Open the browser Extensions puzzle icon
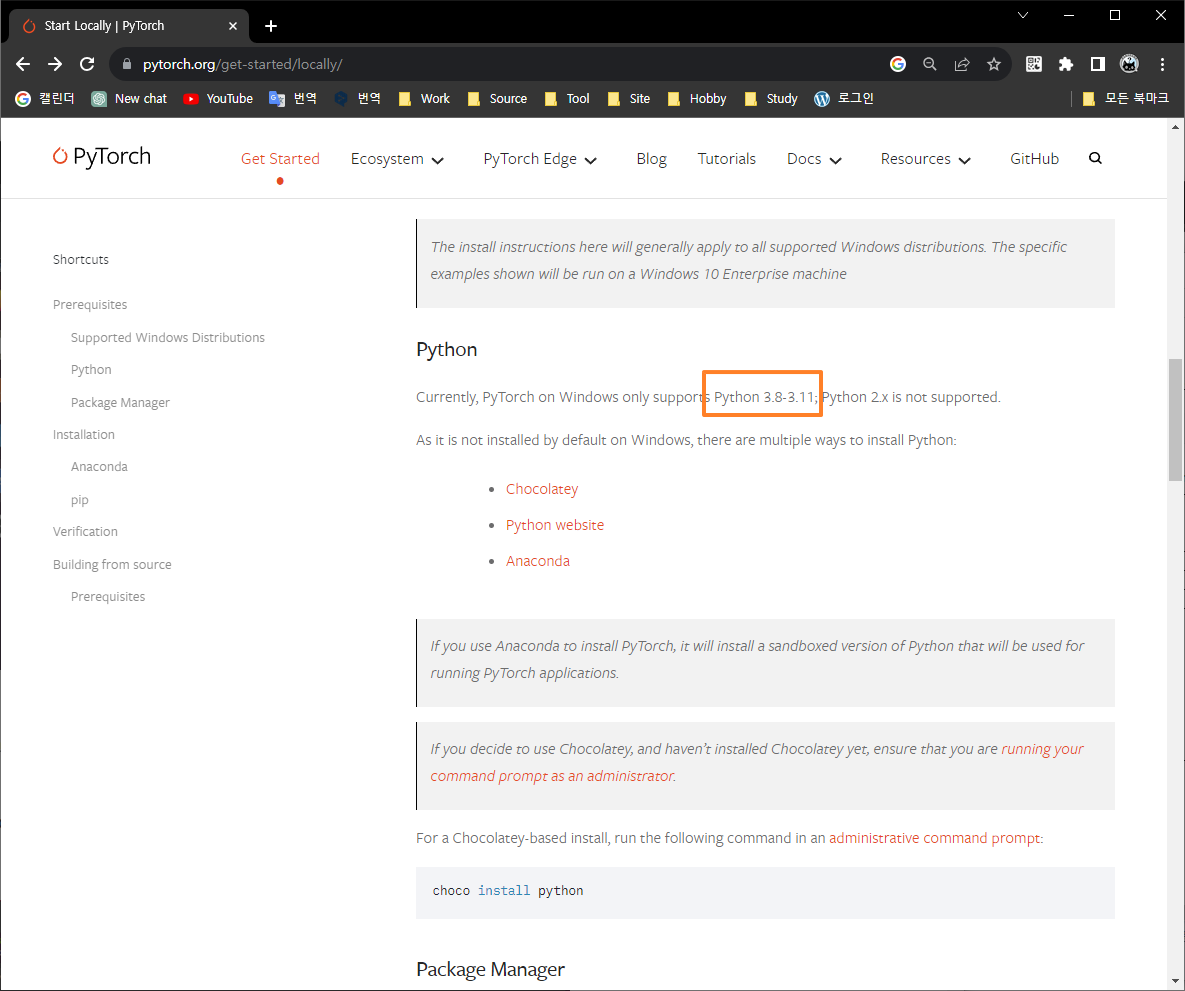Image resolution: width=1185 pixels, height=991 pixels. point(1065,63)
